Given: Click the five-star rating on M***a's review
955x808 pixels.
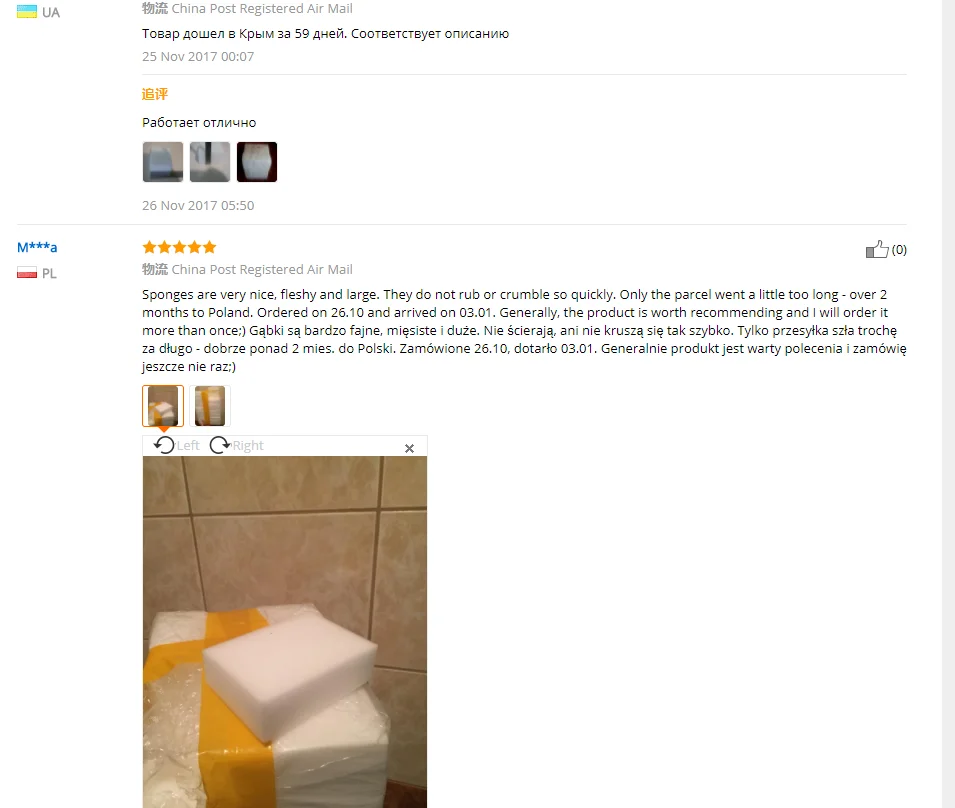Looking at the screenshot, I should [179, 247].
